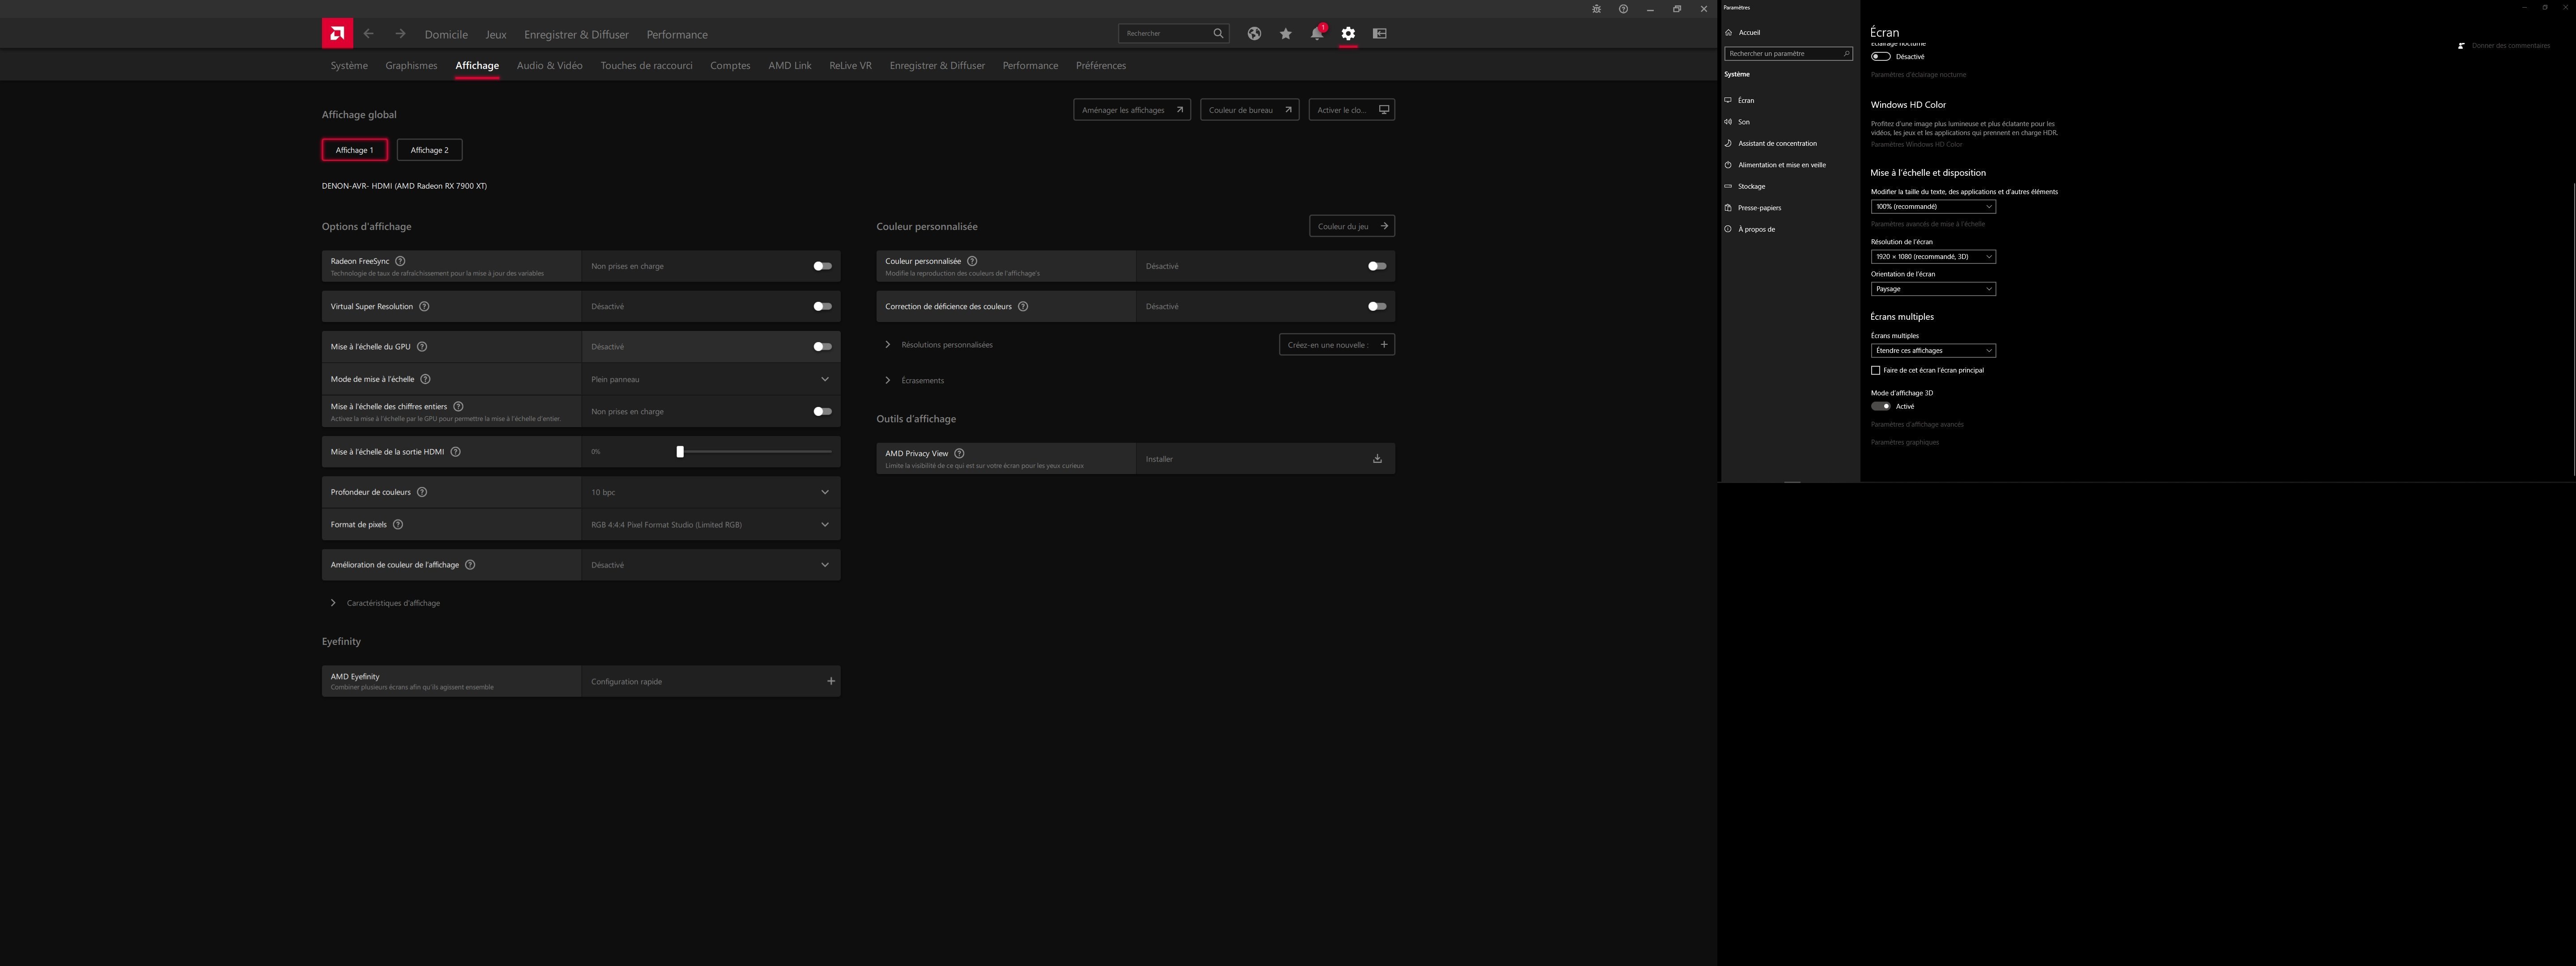Open favorites star icon
The image size is (2576, 966).
tap(1286, 33)
